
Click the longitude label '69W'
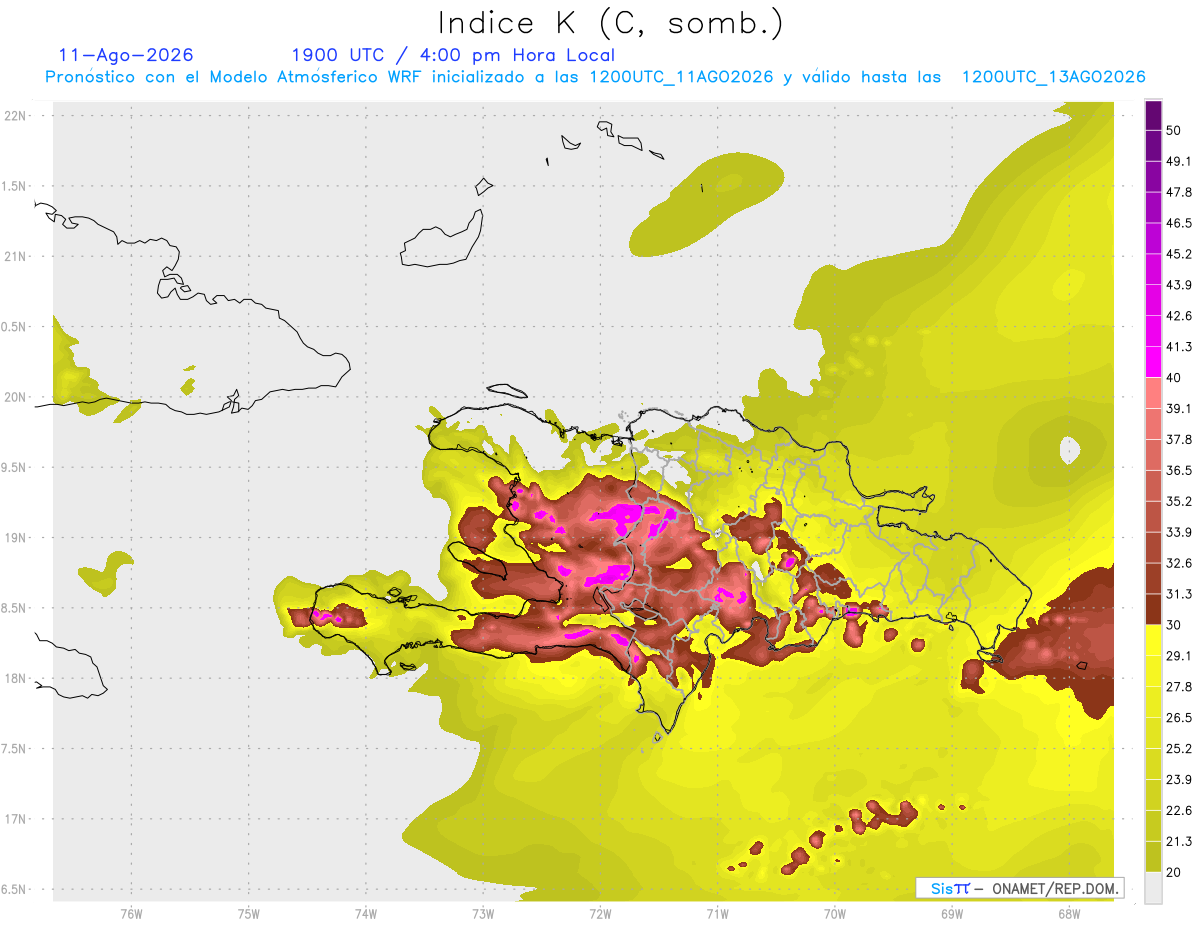coord(951,914)
